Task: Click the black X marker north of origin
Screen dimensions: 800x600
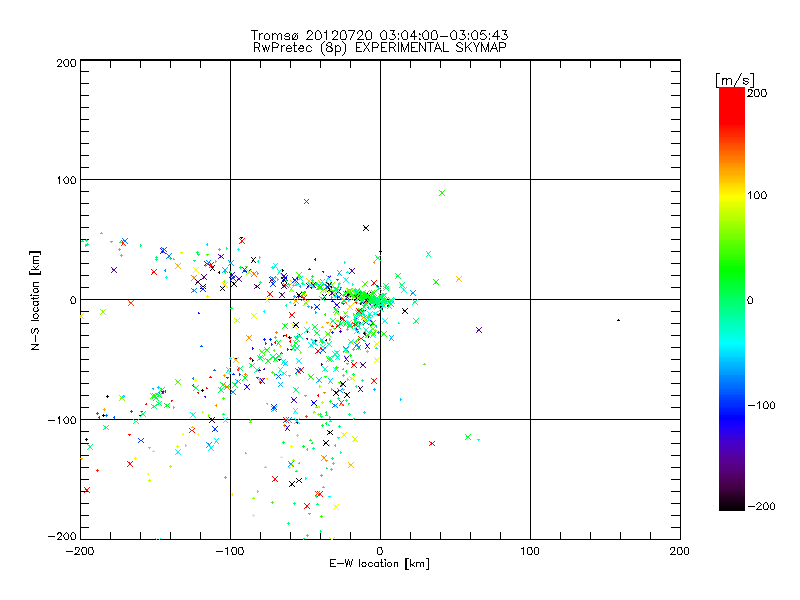Action: [366, 228]
